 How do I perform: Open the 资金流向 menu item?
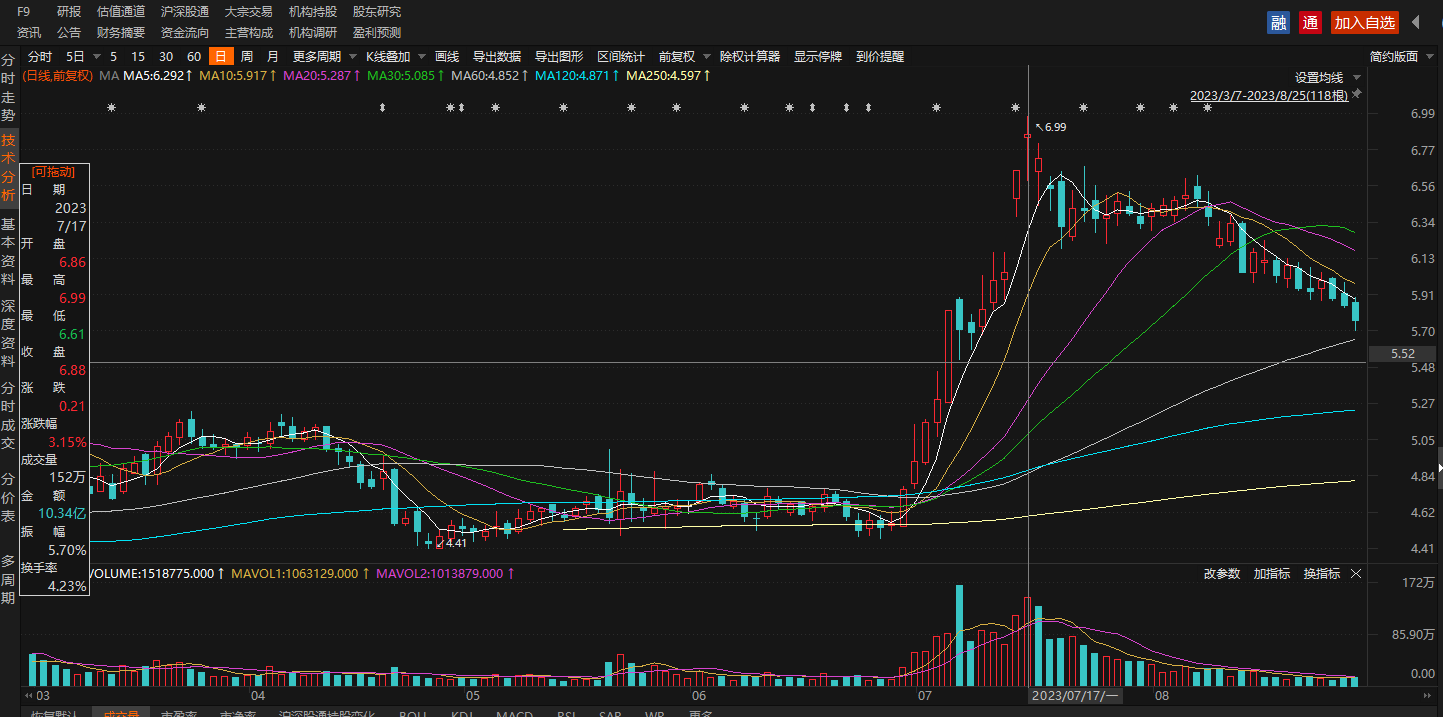[x=185, y=32]
